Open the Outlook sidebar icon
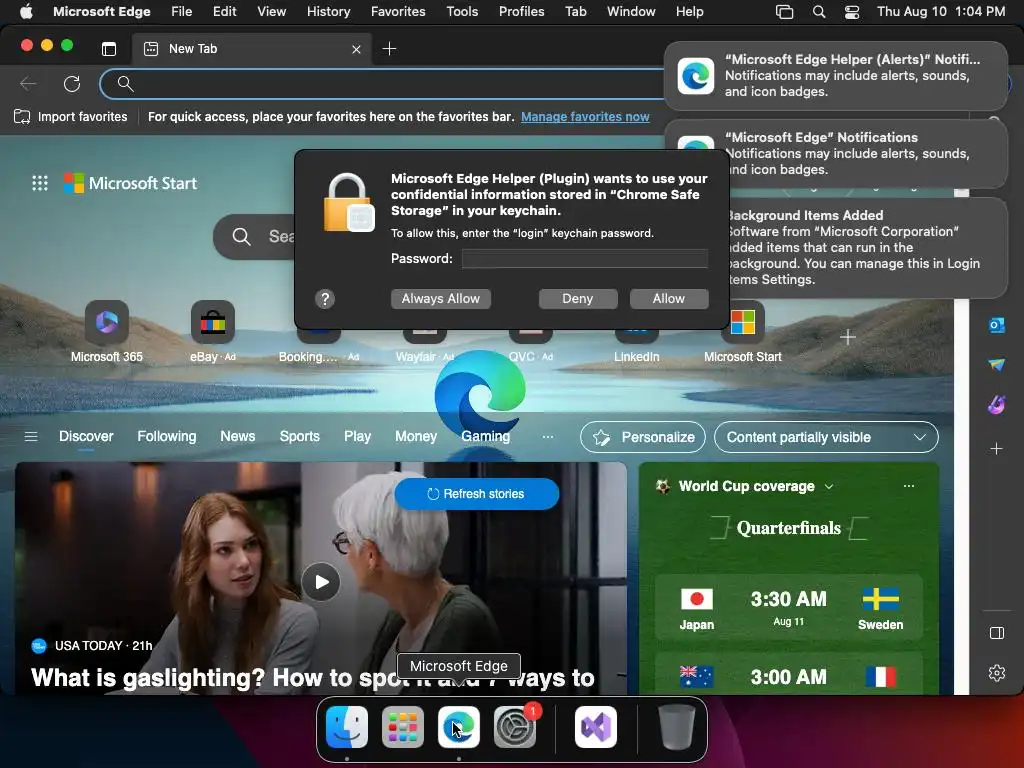The width and height of the screenshot is (1024, 768). click(x=997, y=325)
